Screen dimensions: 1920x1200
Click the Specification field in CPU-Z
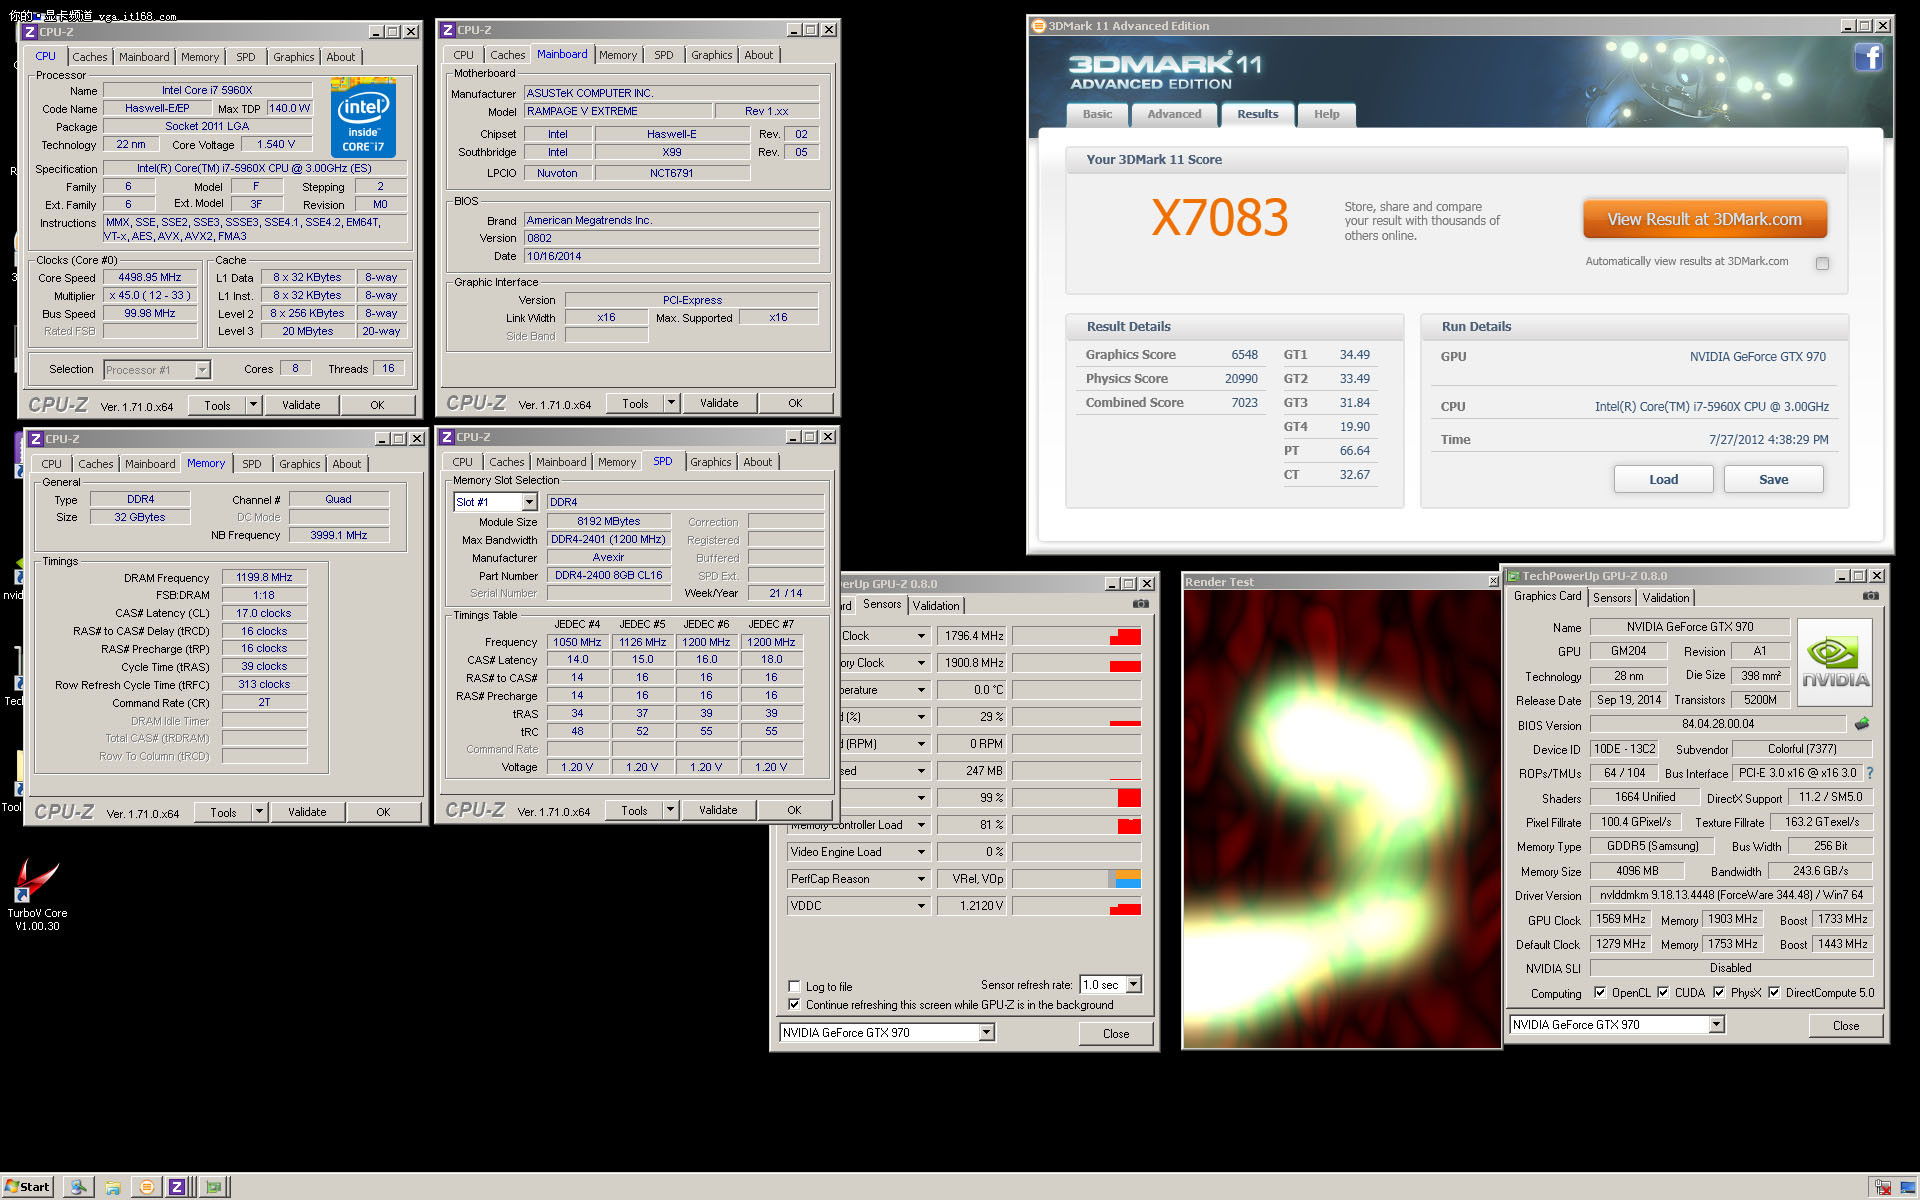pos(254,168)
